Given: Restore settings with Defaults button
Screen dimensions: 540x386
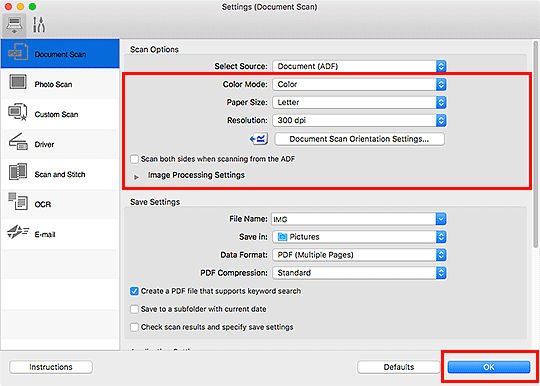Looking at the screenshot, I should coord(399,367).
